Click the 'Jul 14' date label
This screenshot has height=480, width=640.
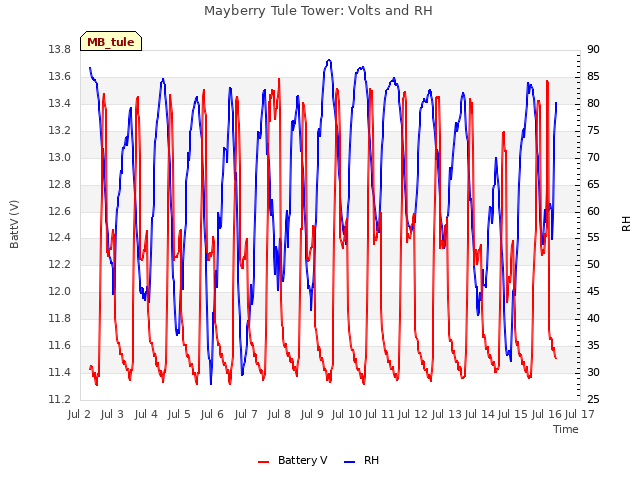coord(480,414)
